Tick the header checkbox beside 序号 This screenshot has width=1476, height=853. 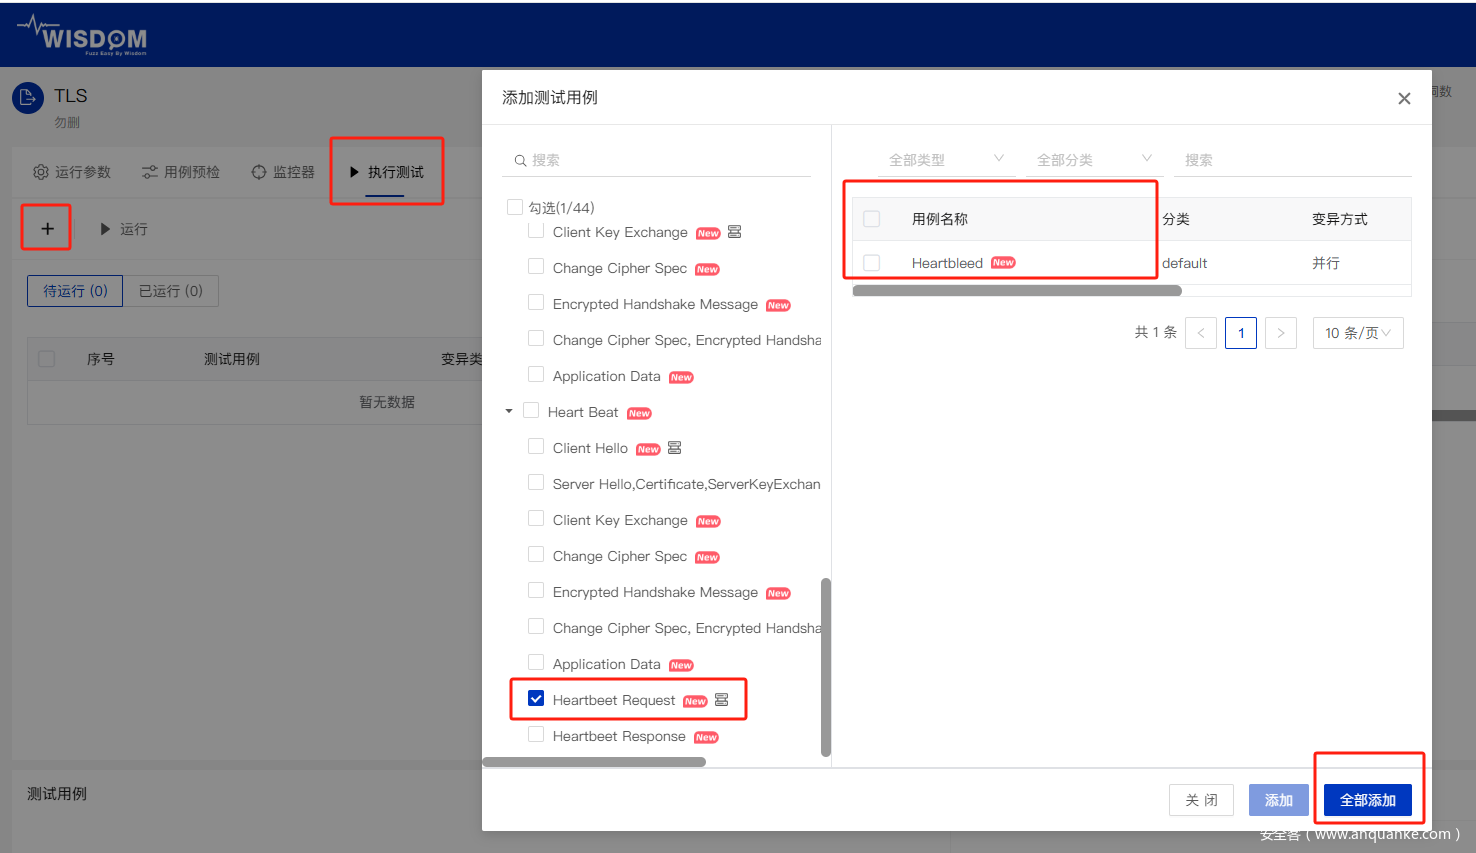pos(46,359)
